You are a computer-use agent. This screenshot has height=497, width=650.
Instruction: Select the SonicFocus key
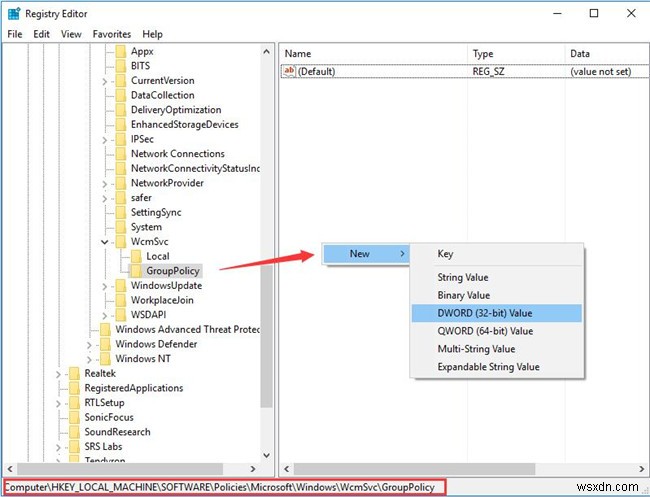coord(109,417)
